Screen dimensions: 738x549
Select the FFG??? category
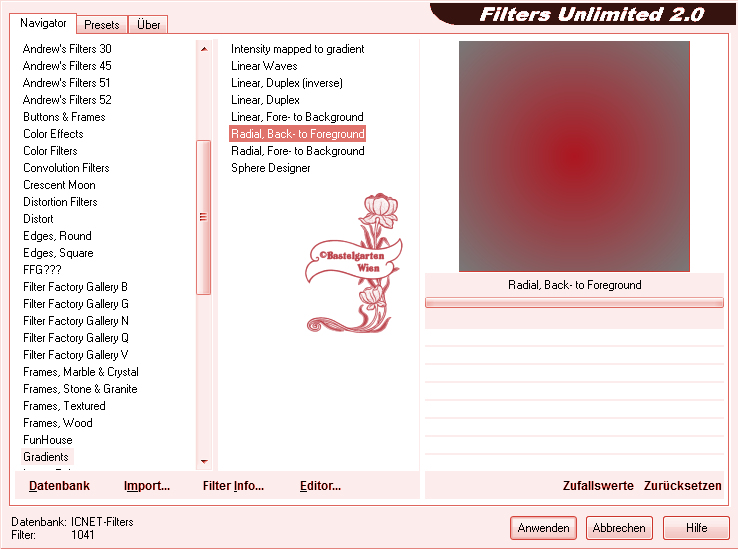[x=42, y=270]
